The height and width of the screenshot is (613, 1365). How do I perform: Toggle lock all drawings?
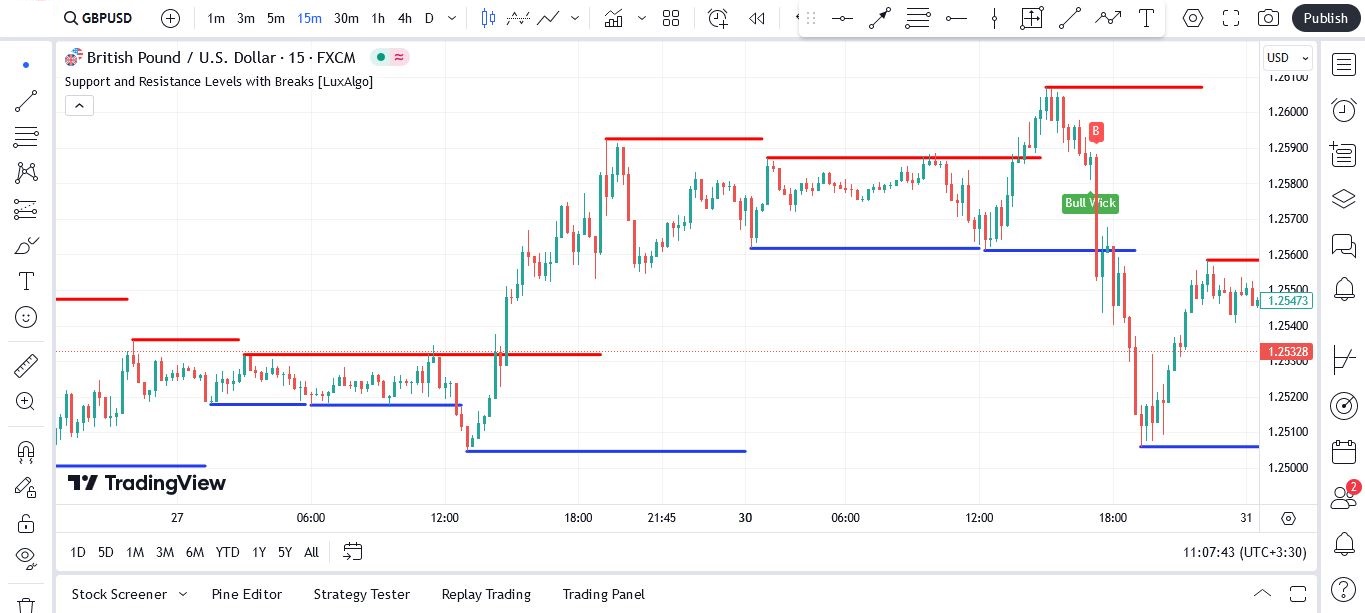(x=26, y=523)
